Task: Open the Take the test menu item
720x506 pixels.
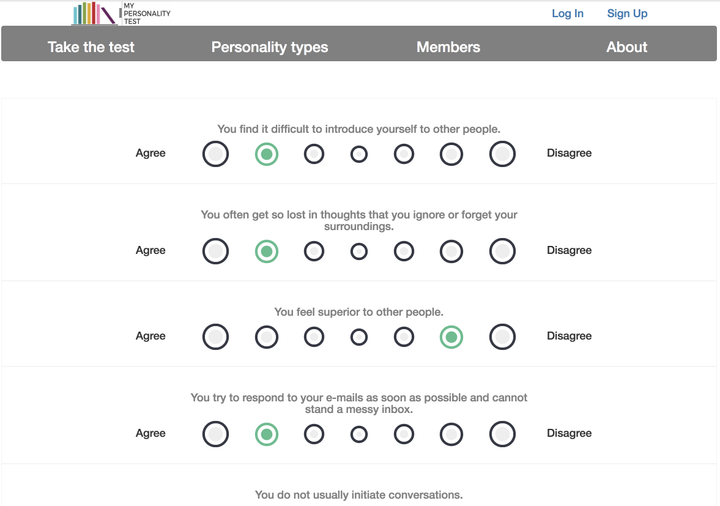Action: [x=91, y=47]
